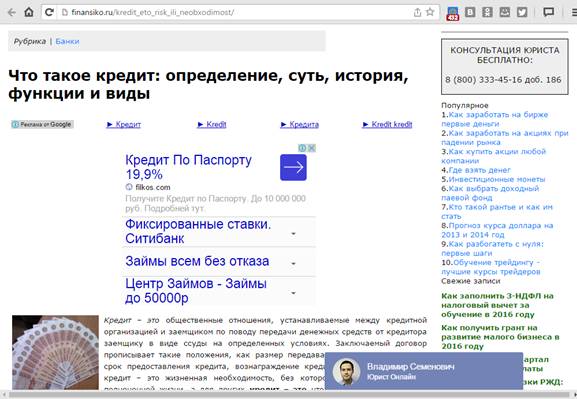Viewport: 577px width, 399px height.
Task: Open Кто такой рантье link
Action: (497, 211)
